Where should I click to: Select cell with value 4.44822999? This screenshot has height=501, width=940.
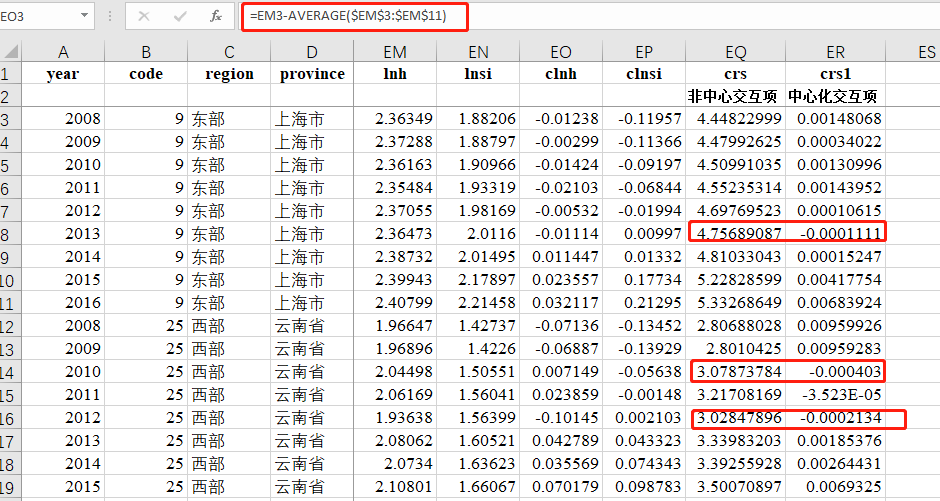[x=736, y=119]
